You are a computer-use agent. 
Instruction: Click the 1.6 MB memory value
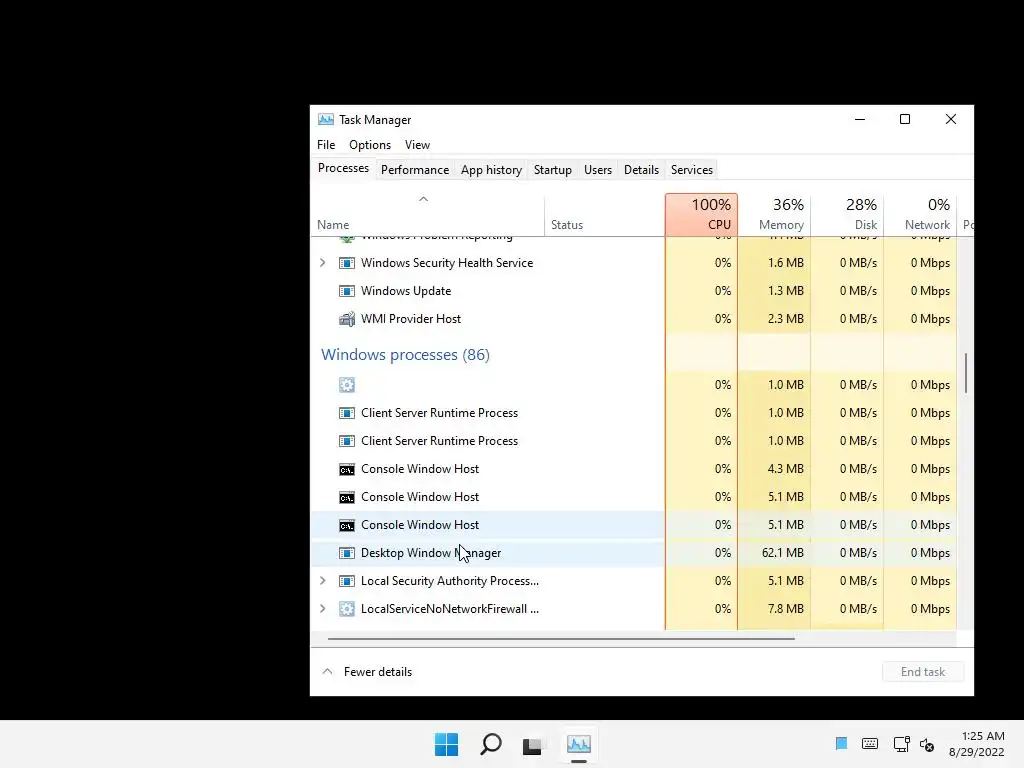coord(786,263)
